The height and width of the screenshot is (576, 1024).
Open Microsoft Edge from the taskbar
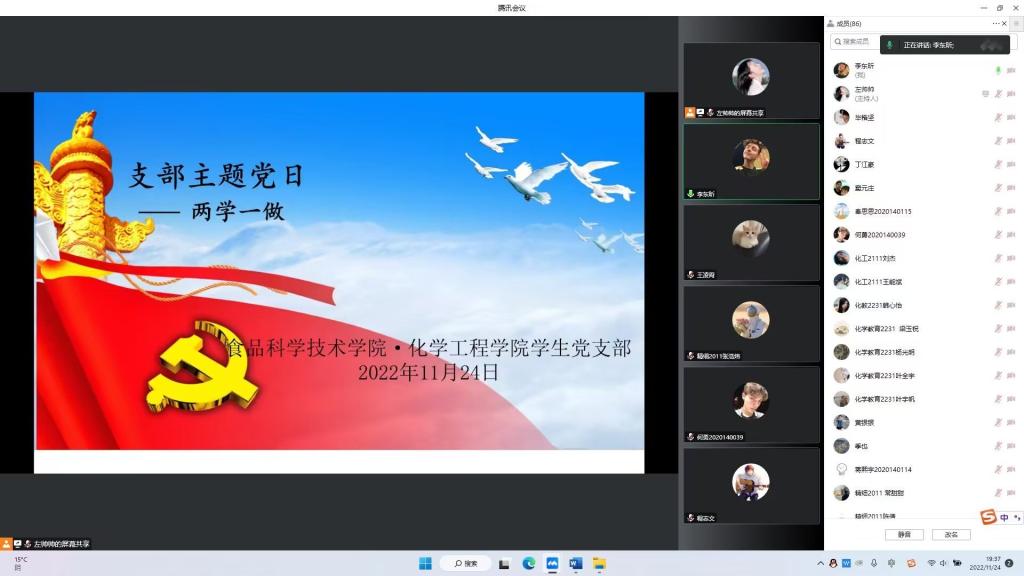pos(529,563)
